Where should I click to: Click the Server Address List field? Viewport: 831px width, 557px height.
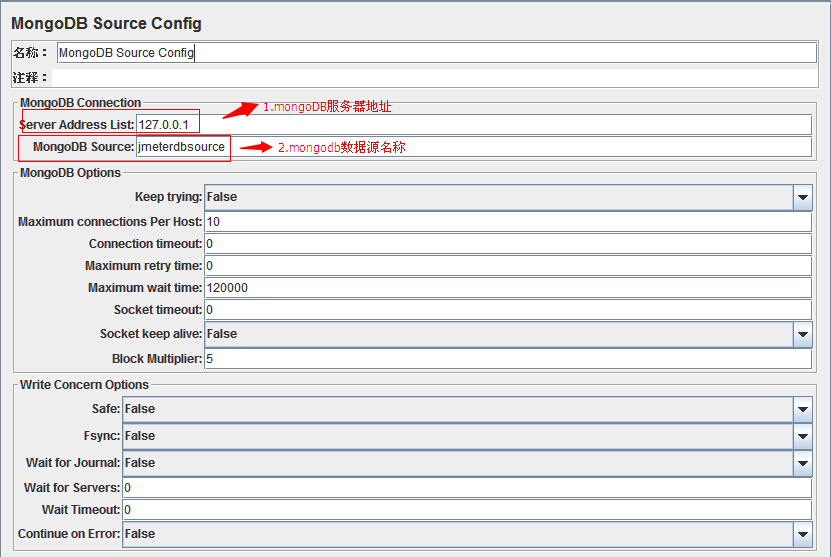click(473, 125)
